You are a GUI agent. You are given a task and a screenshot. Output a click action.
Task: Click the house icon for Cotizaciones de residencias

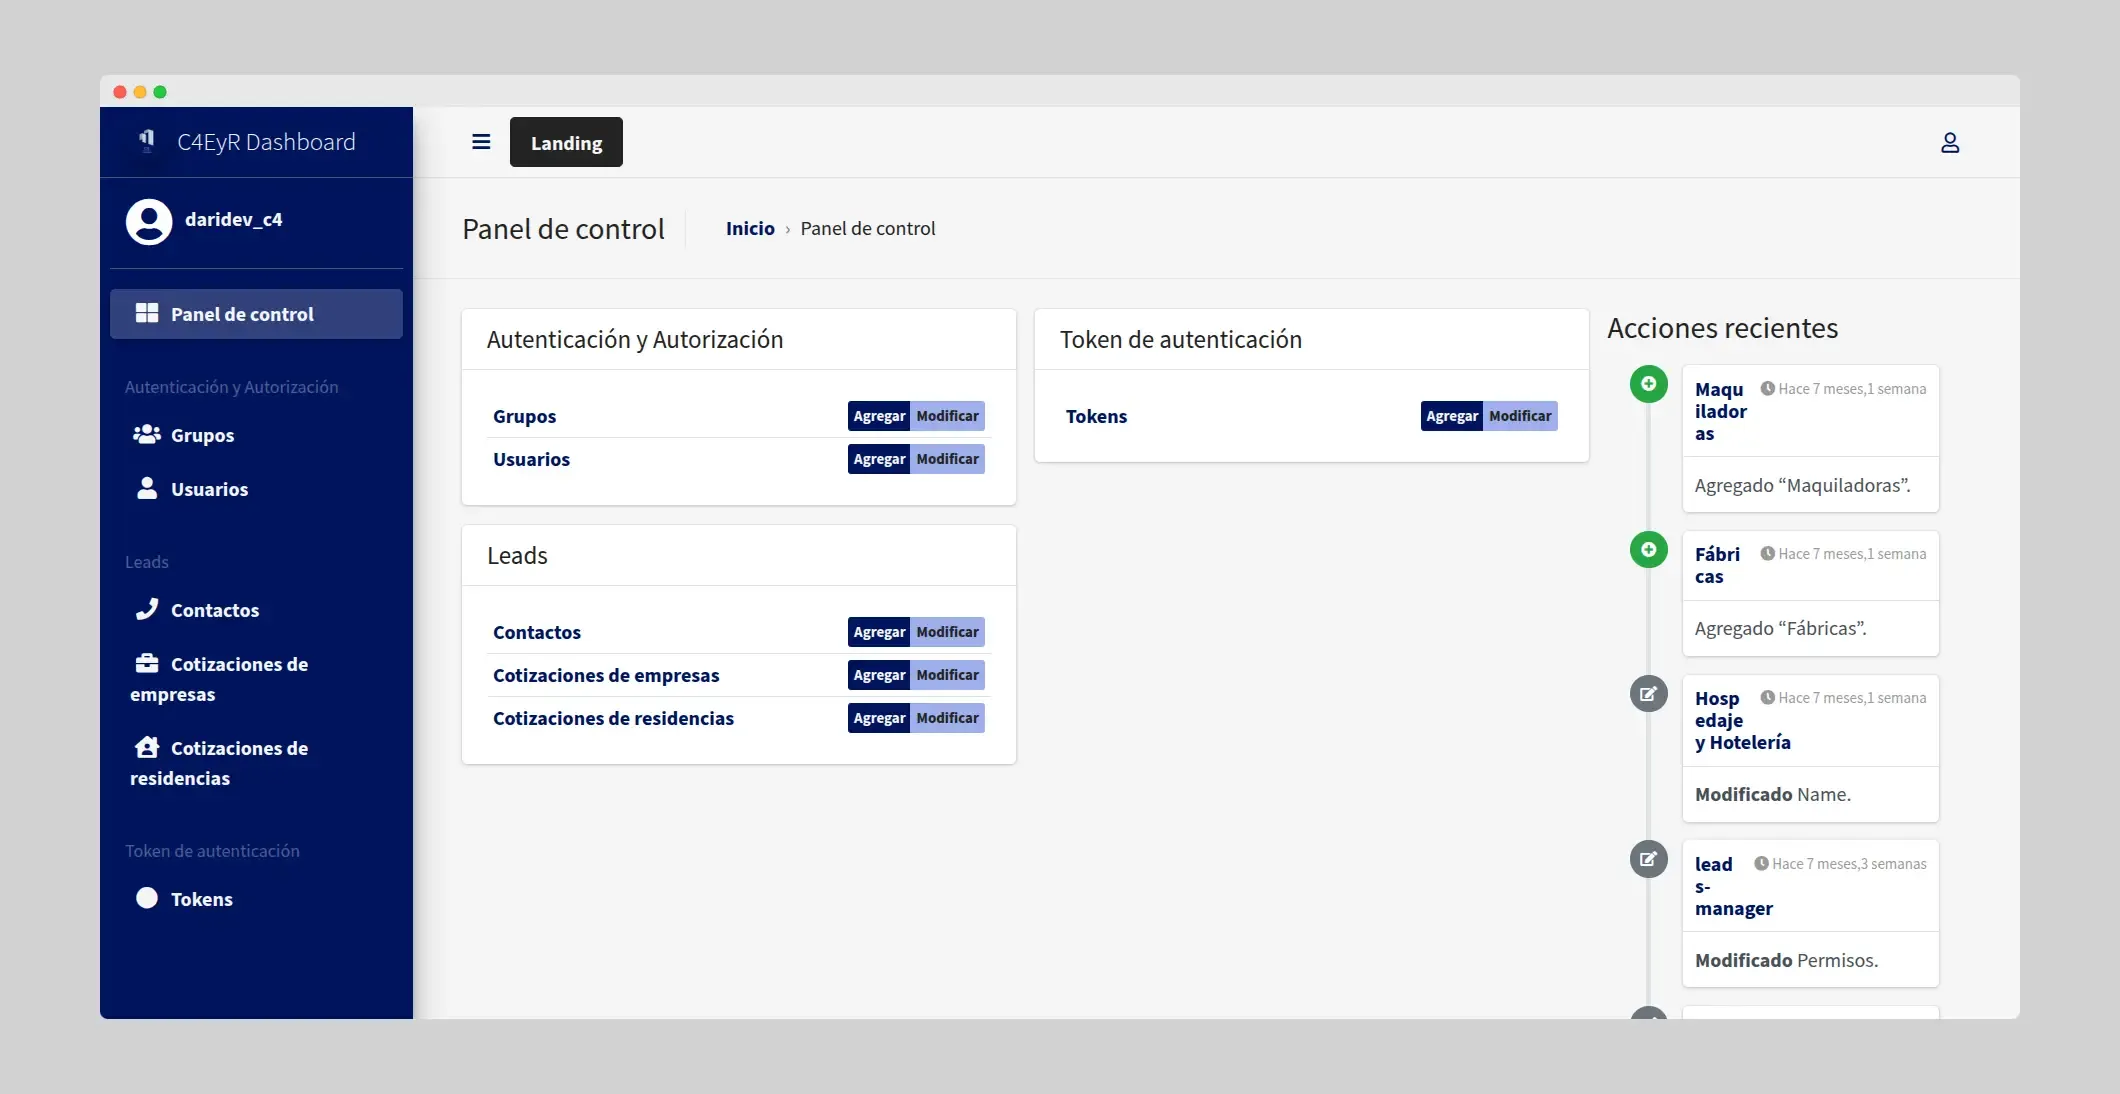(147, 747)
